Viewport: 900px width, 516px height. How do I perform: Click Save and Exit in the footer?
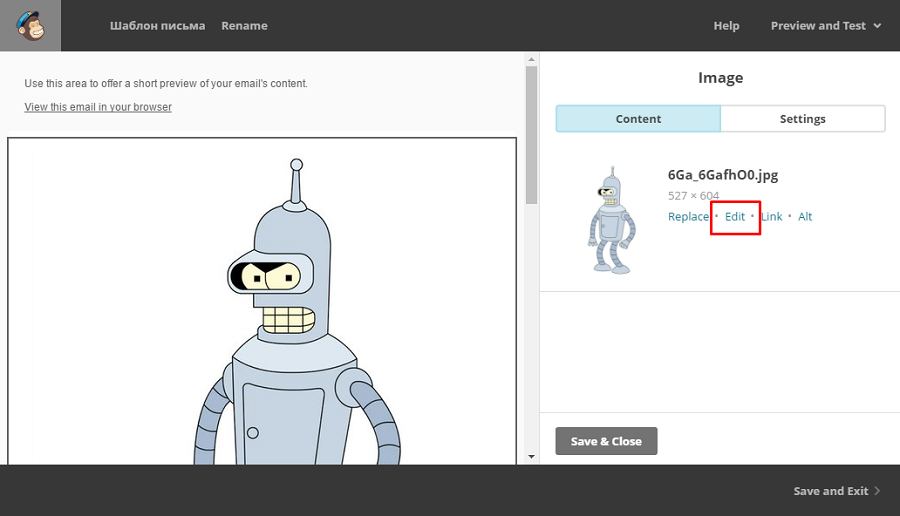(x=831, y=491)
